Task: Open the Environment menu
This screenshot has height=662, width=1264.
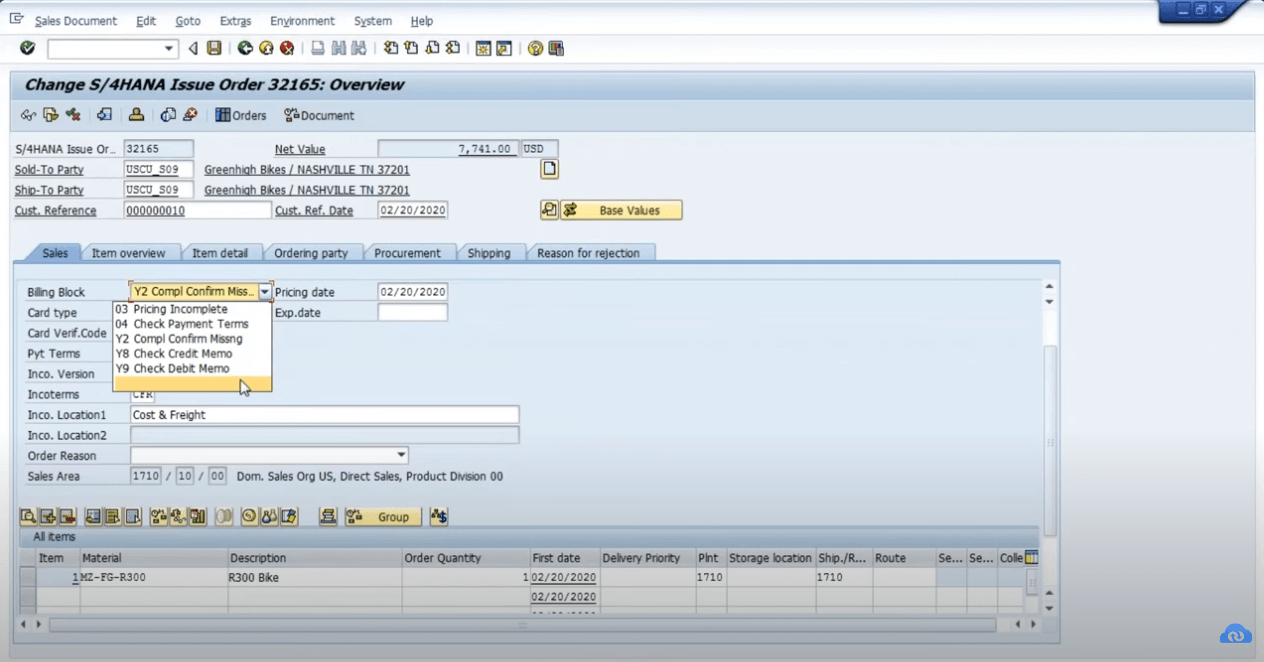Action: [x=301, y=21]
